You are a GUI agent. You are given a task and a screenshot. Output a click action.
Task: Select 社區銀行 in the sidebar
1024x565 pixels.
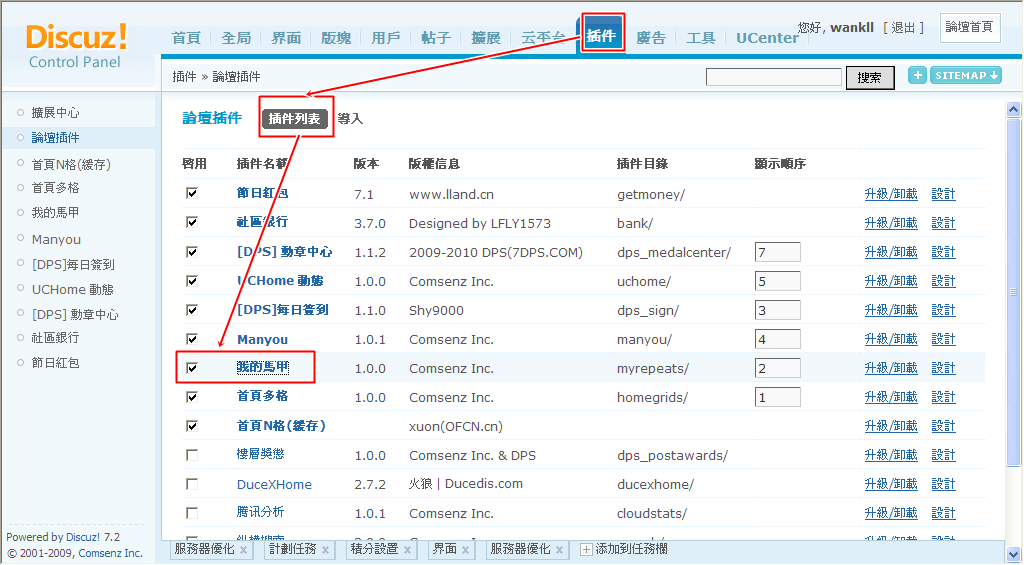point(56,338)
